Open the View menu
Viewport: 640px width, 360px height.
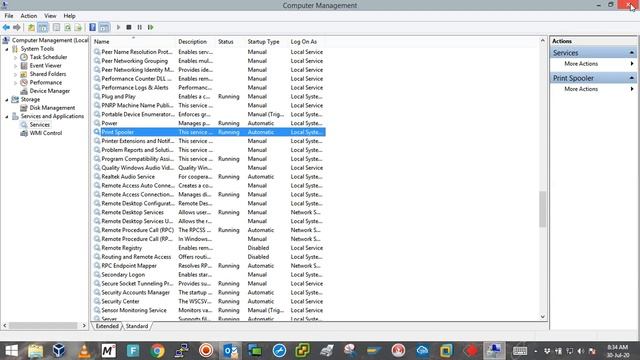[50, 16]
